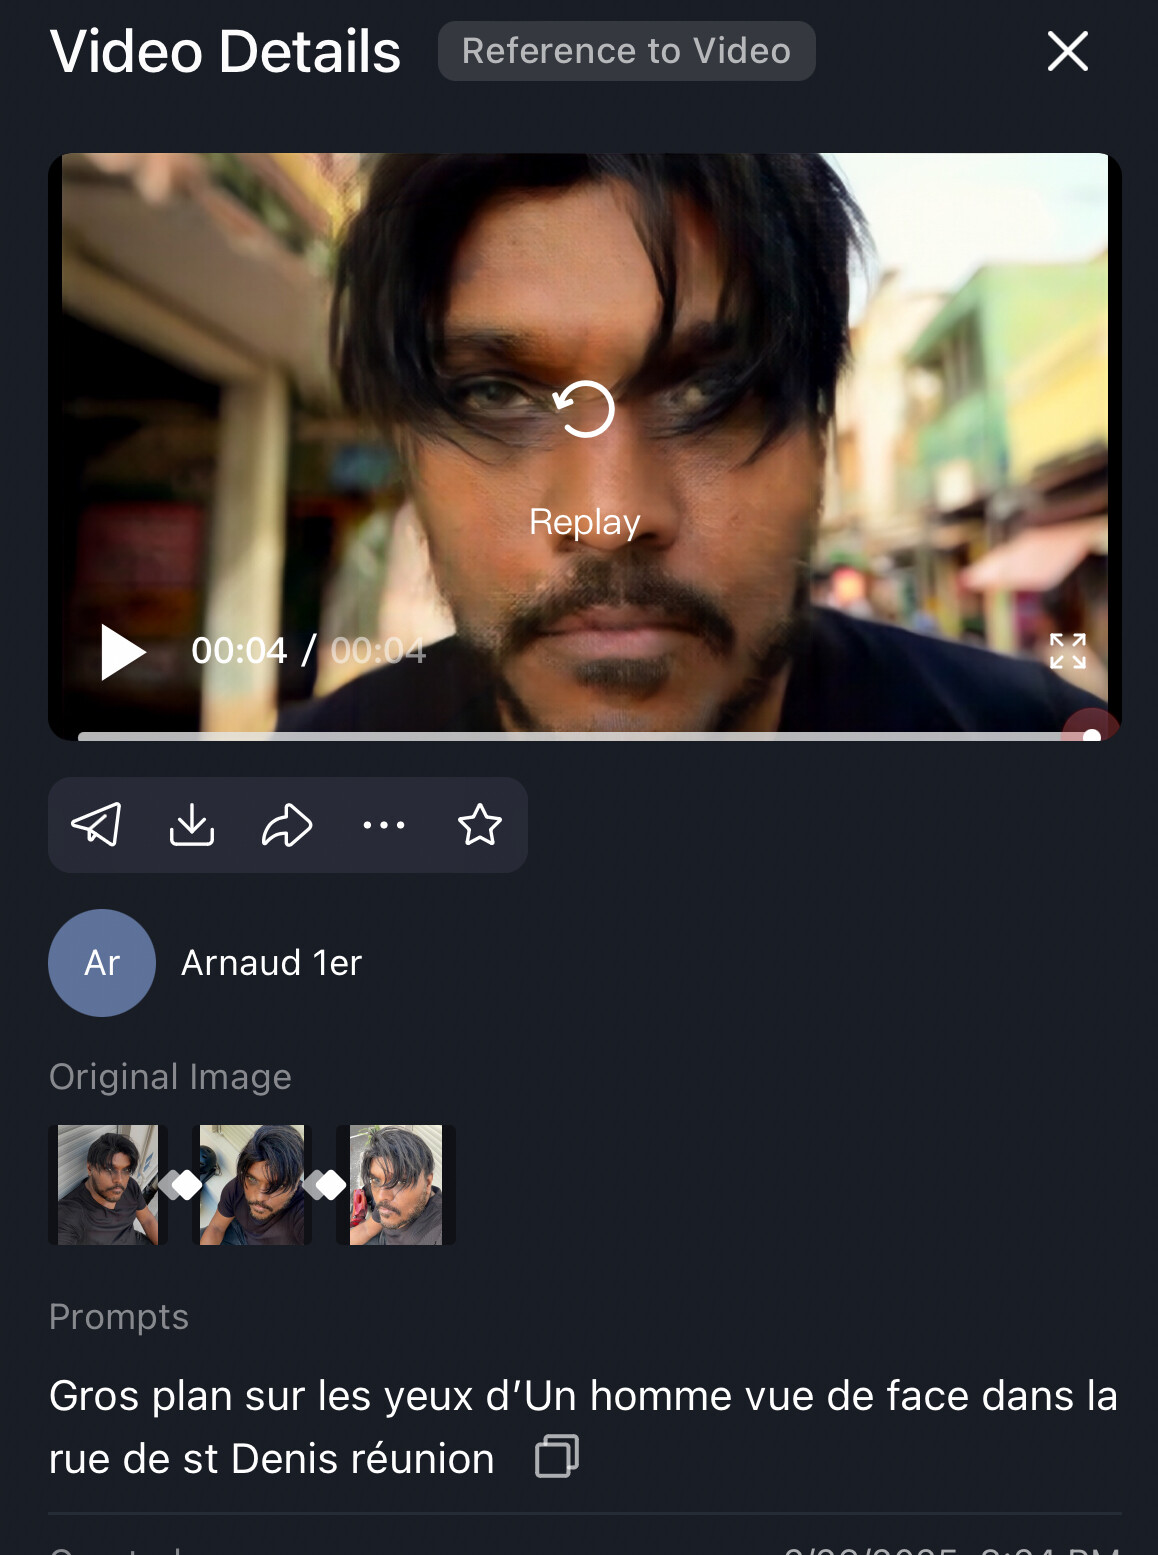Download the video
This screenshot has width=1158, height=1555.
coord(192,825)
